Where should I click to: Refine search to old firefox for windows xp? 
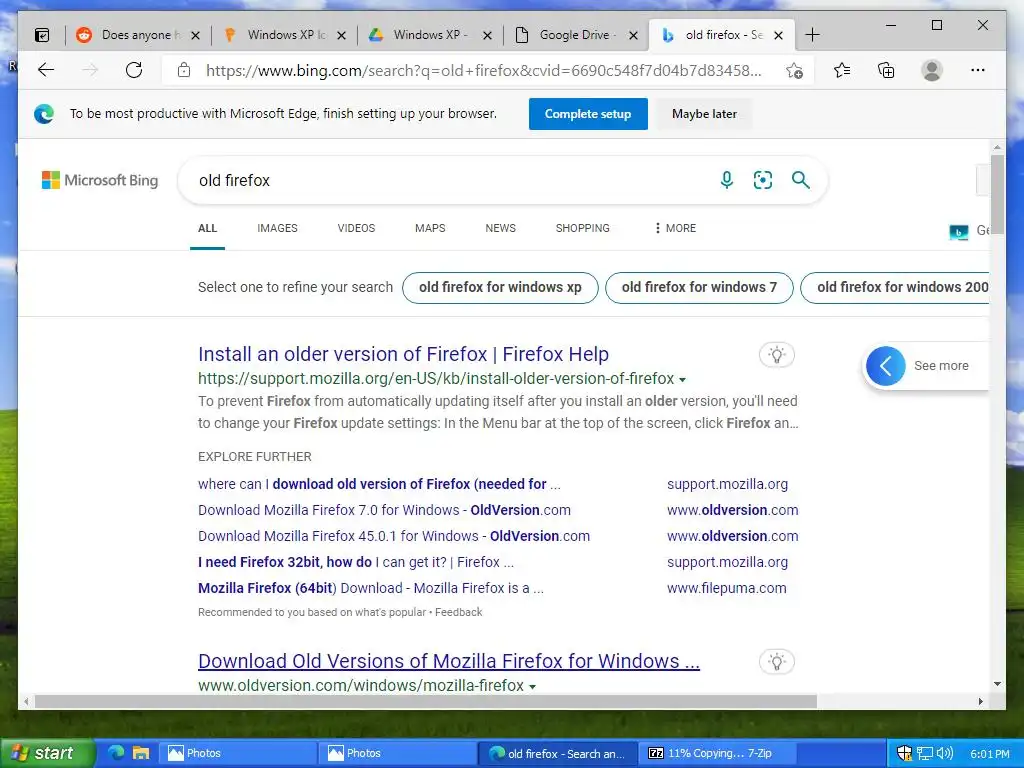click(x=500, y=287)
